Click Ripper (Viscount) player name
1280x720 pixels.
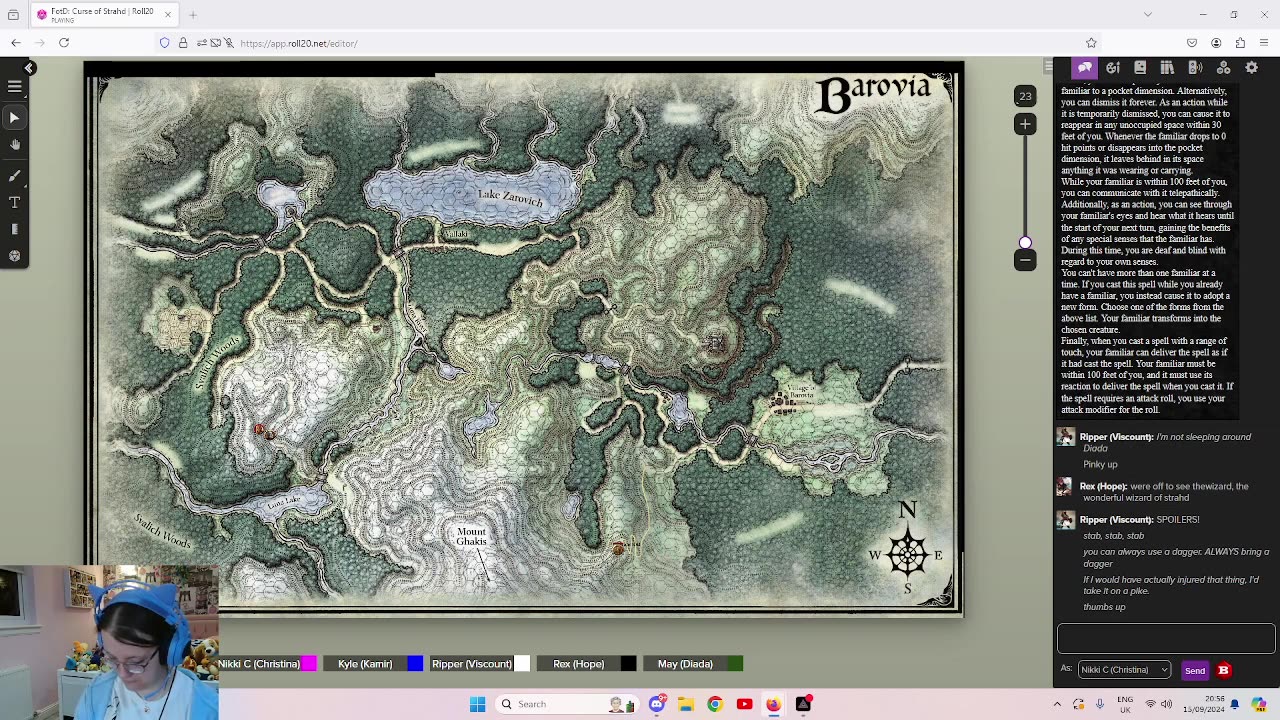471,664
